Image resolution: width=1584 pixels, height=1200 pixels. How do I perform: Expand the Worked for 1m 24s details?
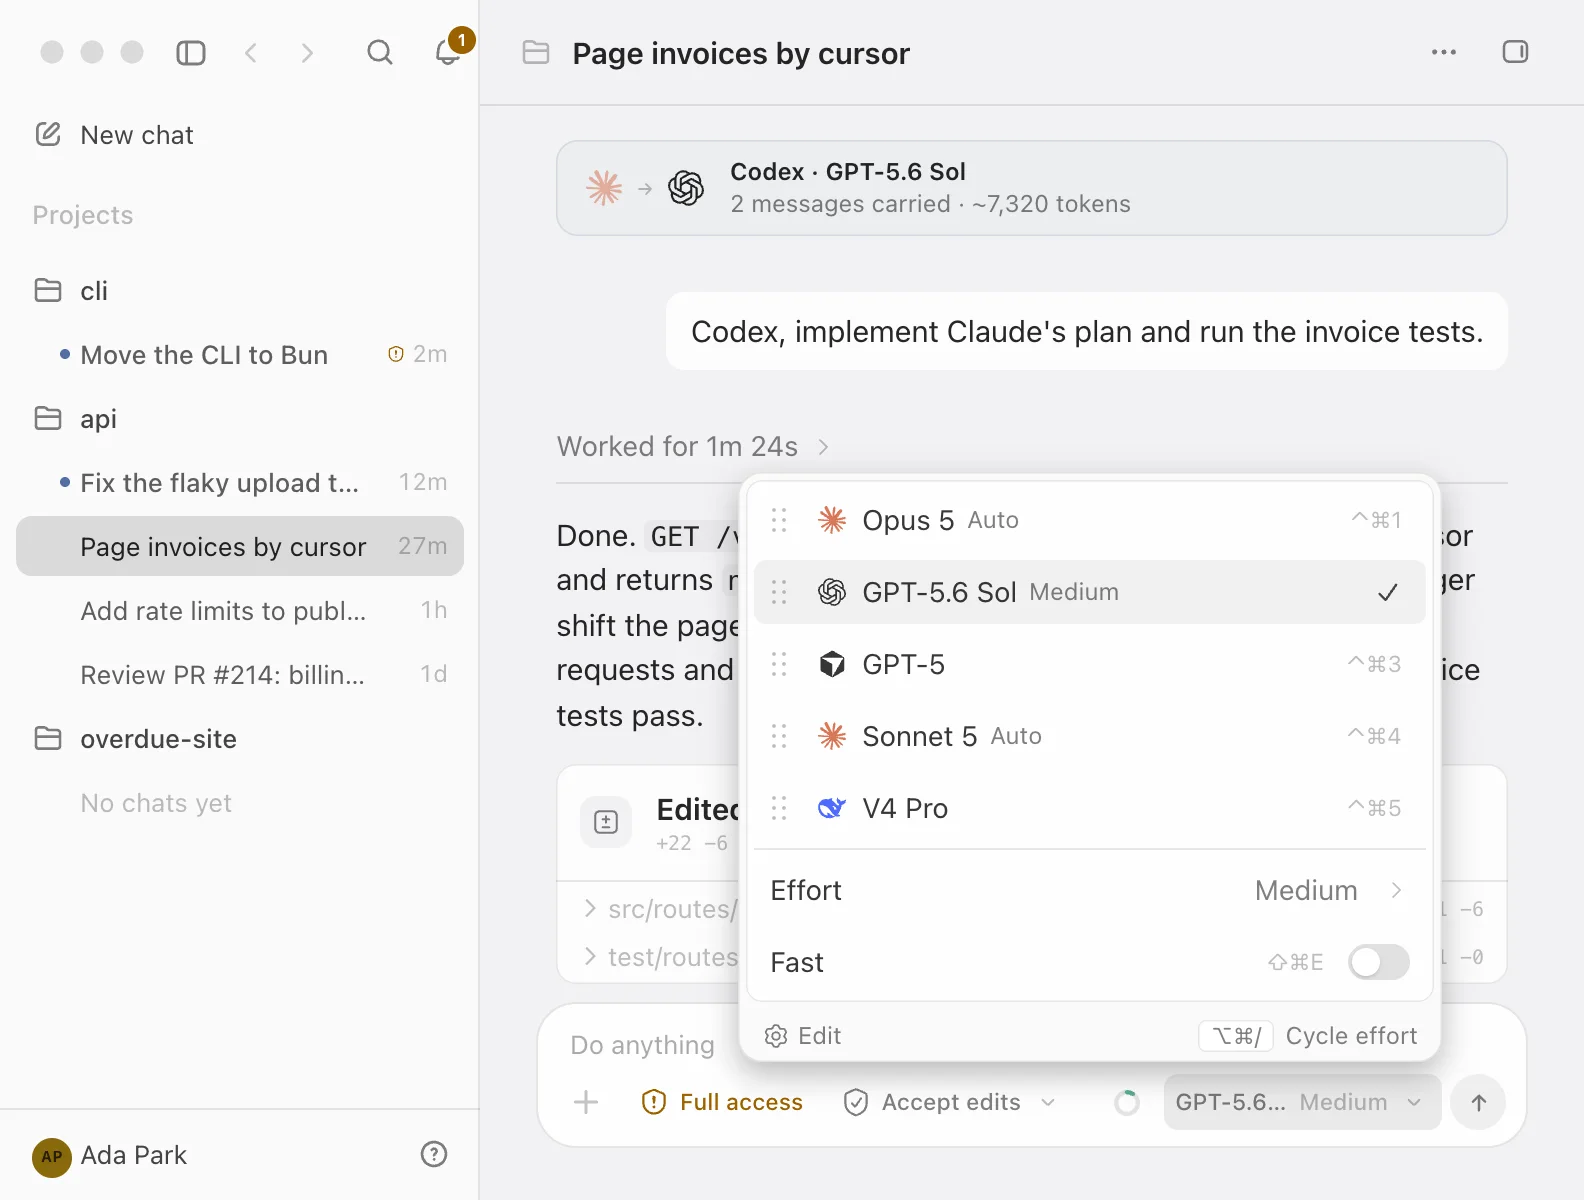point(693,446)
